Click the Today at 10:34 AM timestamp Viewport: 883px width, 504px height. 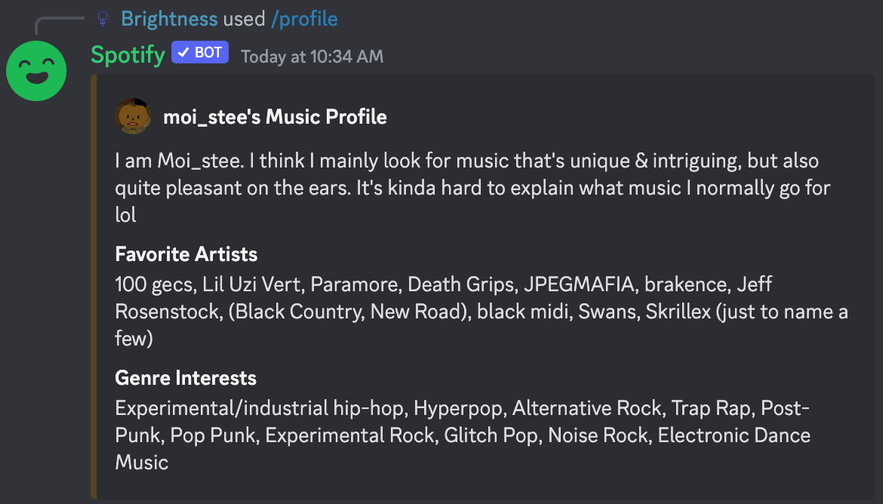tap(312, 56)
